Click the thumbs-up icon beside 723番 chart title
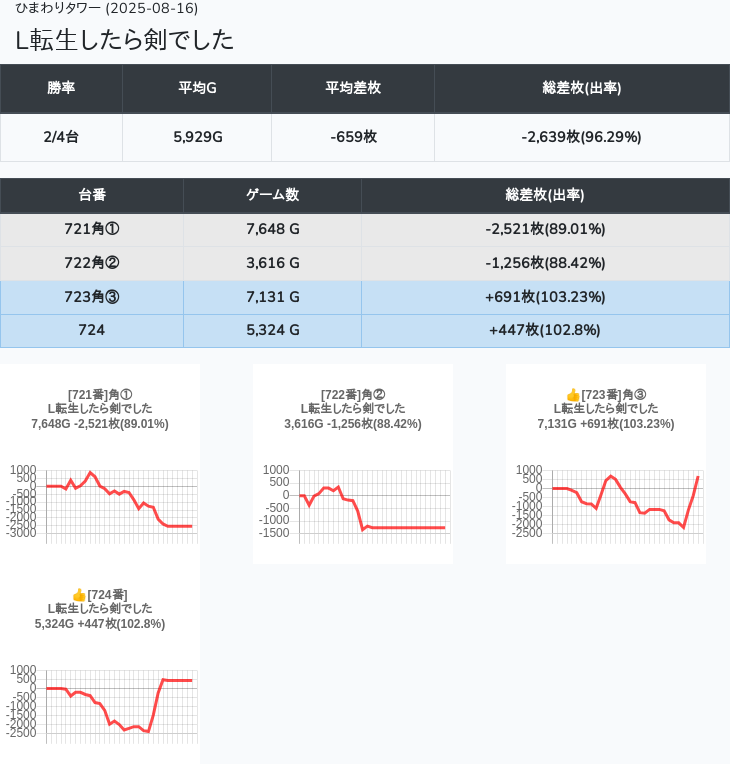Image resolution: width=730 pixels, height=764 pixels. (x=573, y=395)
